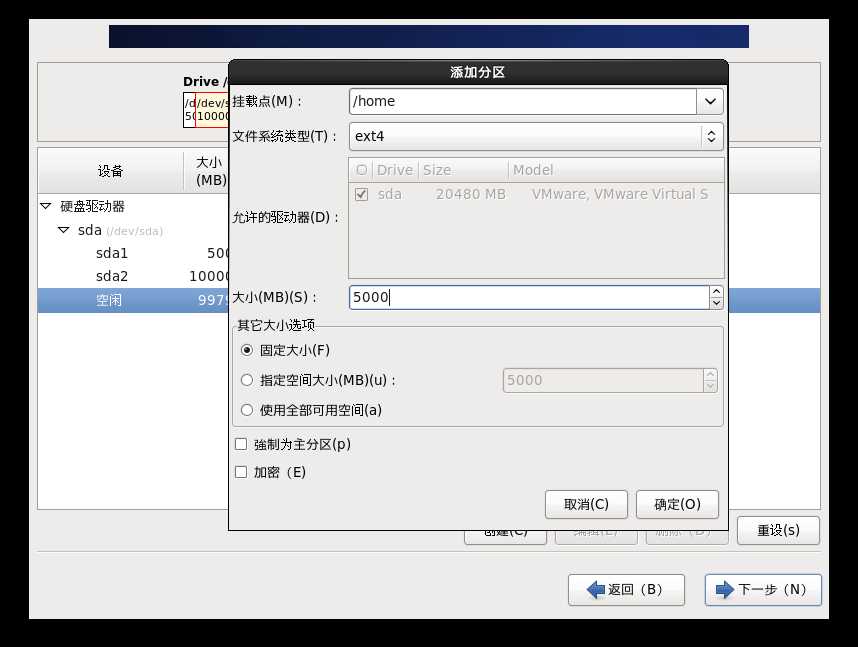Collapse the 硬盘驱动器 tree node
858x647 pixels.
pyautogui.click(x=46, y=206)
